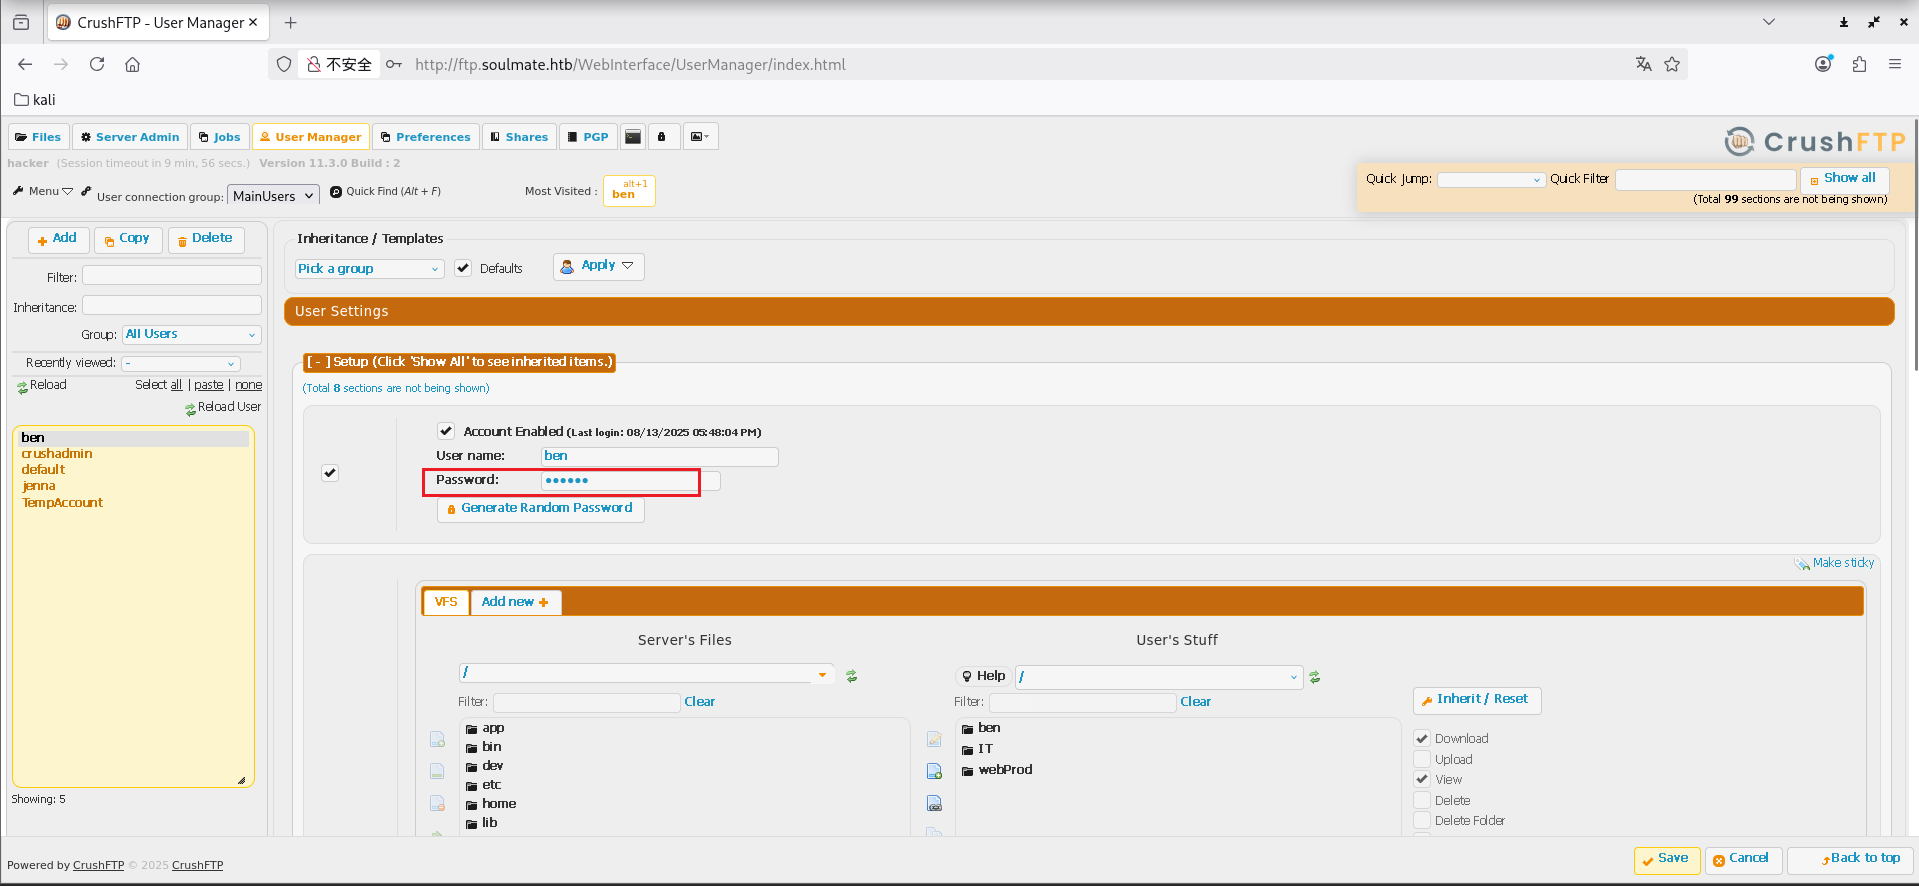This screenshot has height=886, width=1919.
Task: Open the All Users group dropdown
Action: tap(191, 335)
